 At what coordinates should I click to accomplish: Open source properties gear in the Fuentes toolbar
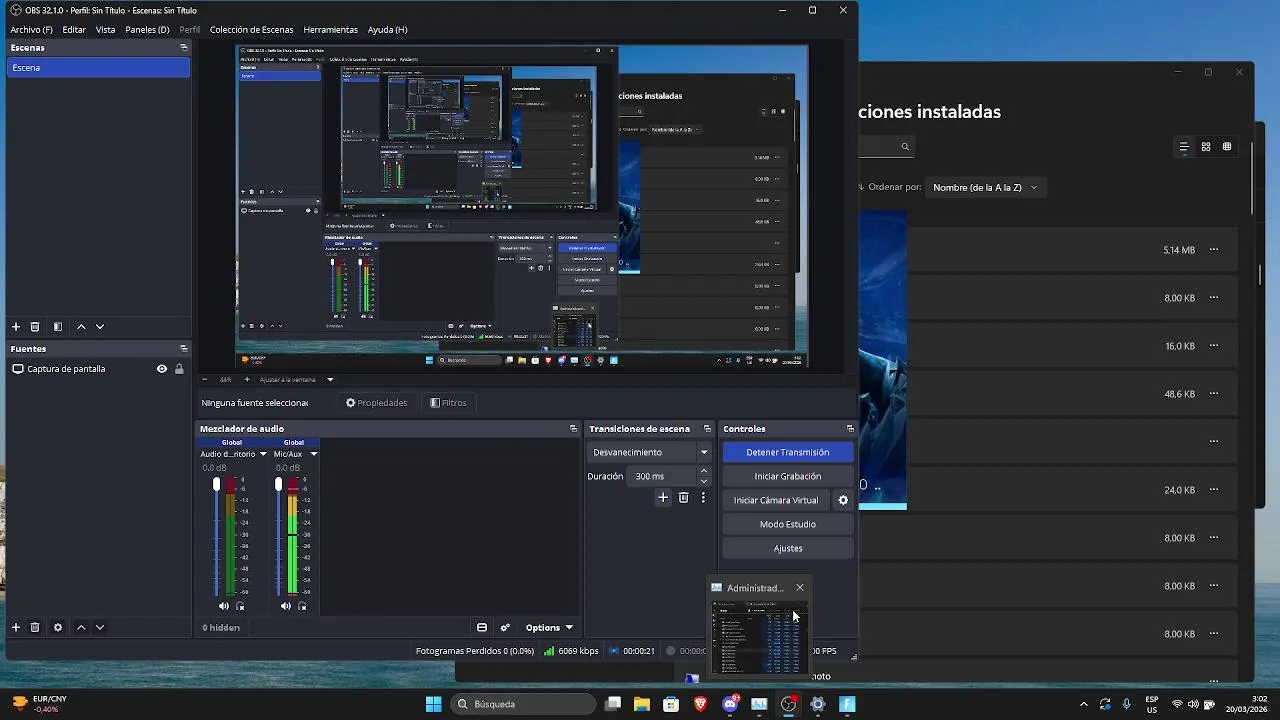click(58, 627)
